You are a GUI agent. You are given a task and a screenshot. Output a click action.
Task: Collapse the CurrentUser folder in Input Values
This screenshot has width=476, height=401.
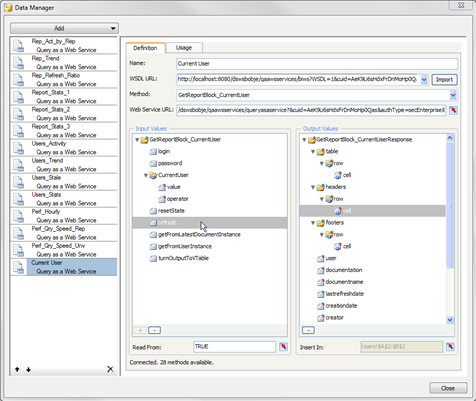click(146, 175)
